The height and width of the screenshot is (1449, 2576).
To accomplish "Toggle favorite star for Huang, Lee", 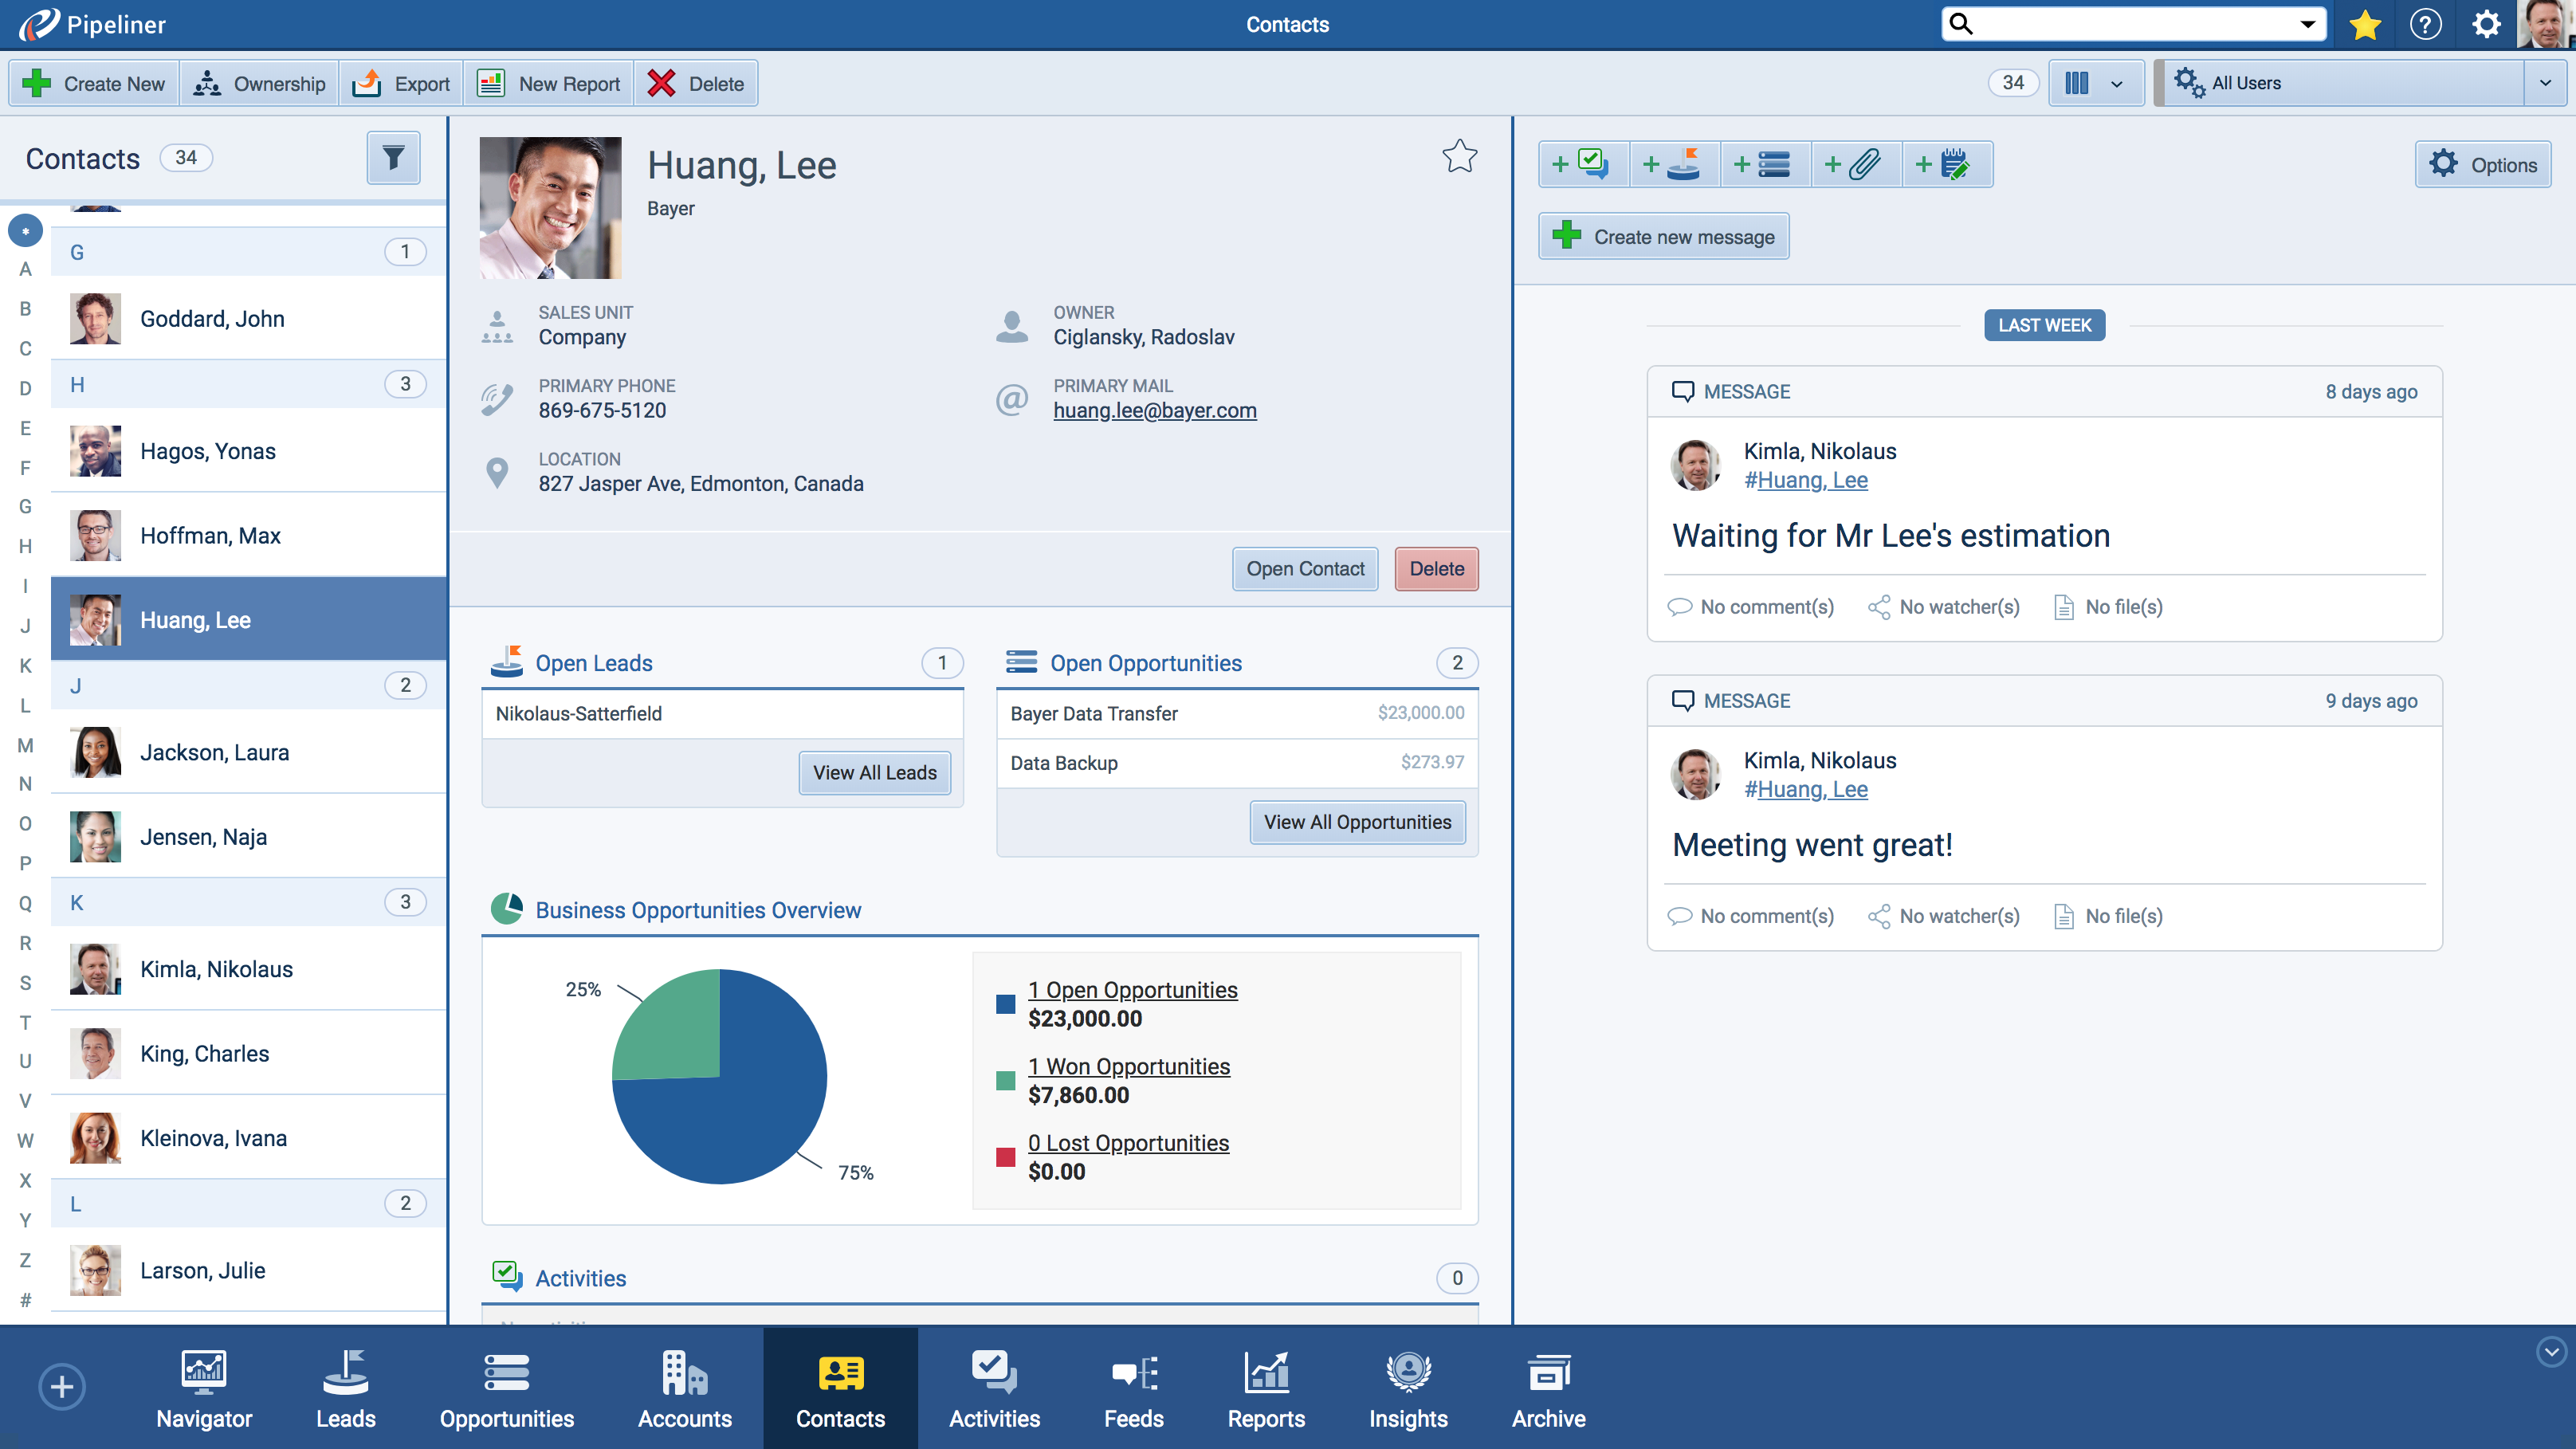I will (1459, 156).
